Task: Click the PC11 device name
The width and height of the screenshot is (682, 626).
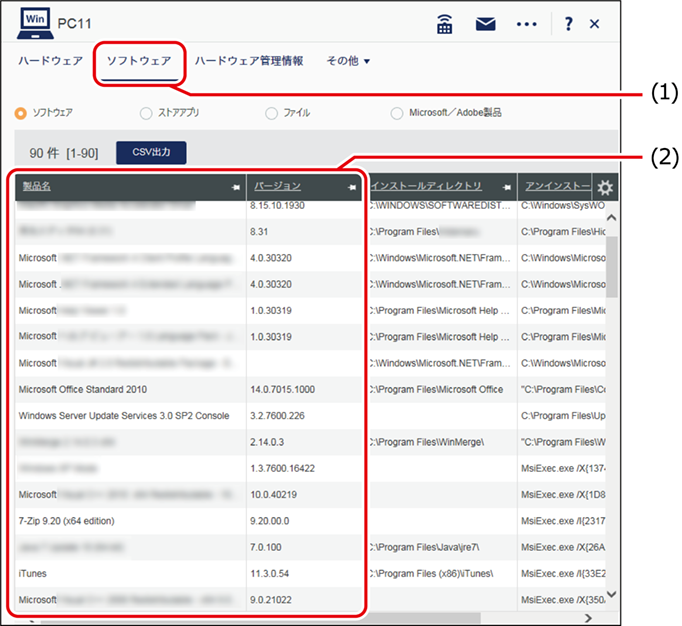Action: [74, 23]
